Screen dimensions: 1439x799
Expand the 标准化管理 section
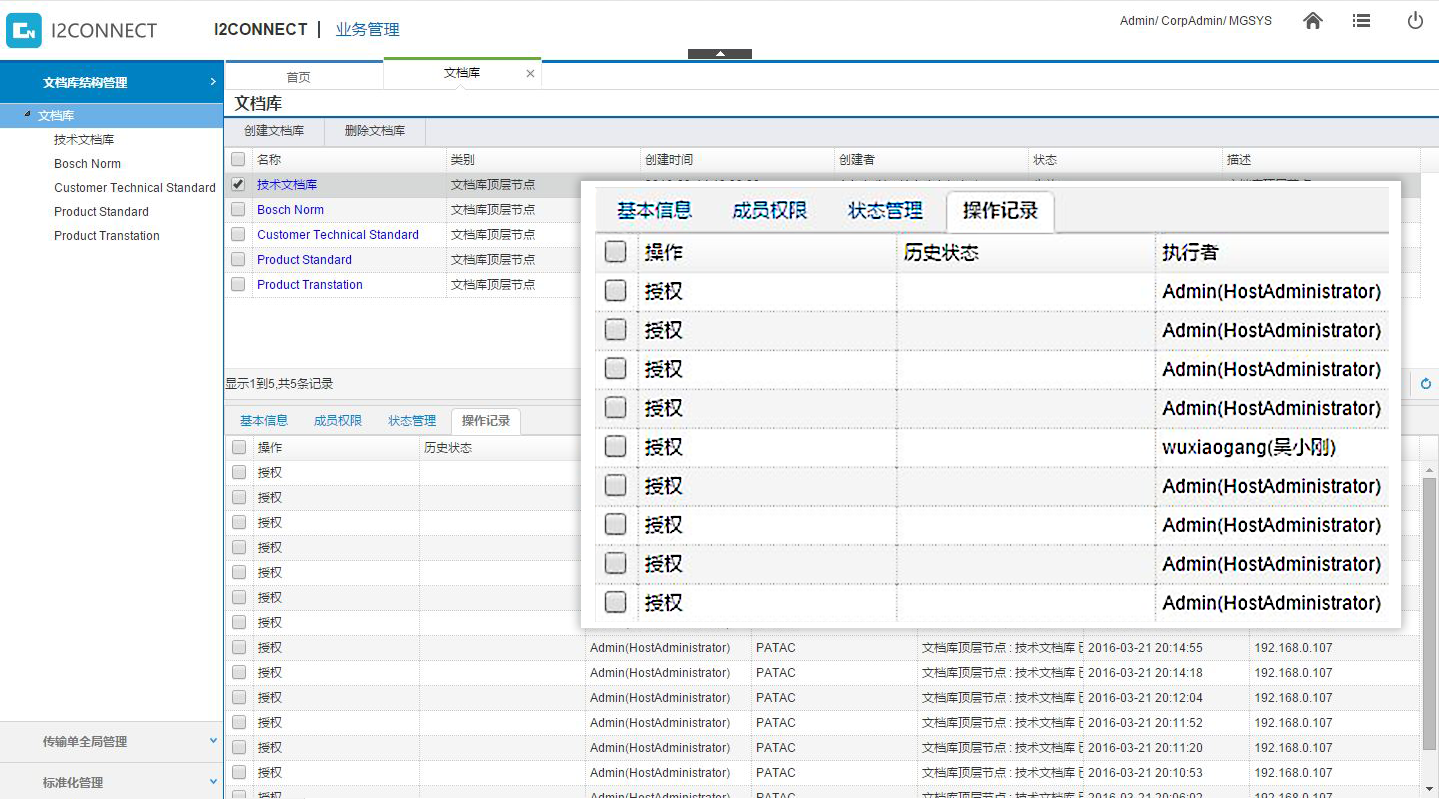pyautogui.click(x=111, y=782)
